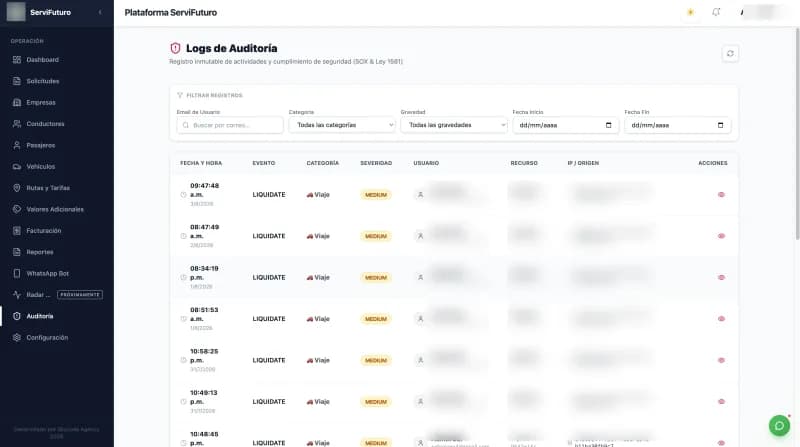The height and width of the screenshot is (447, 800).
Task: Open the Fecha Fin calendar picker icon
Action: (x=720, y=125)
